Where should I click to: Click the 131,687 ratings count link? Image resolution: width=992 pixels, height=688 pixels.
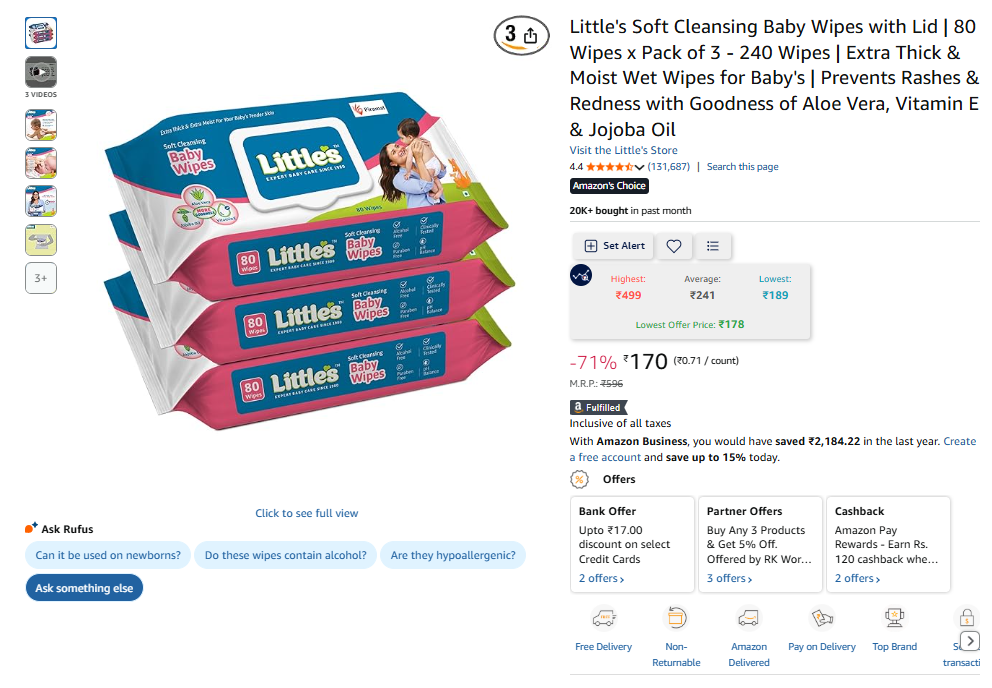668,166
